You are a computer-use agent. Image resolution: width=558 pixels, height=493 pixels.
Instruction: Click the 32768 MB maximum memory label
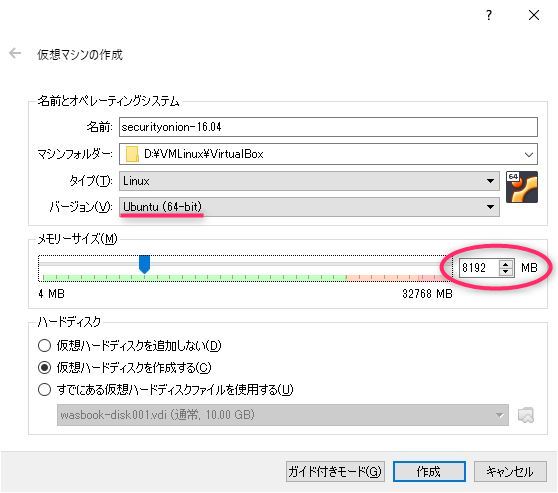[427, 294]
